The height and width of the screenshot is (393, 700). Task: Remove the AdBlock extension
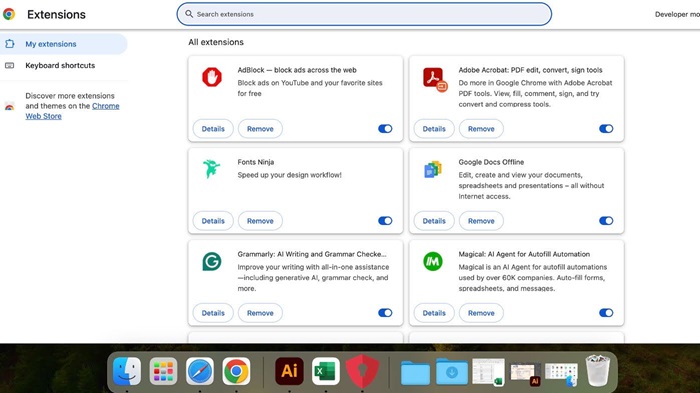(260, 129)
